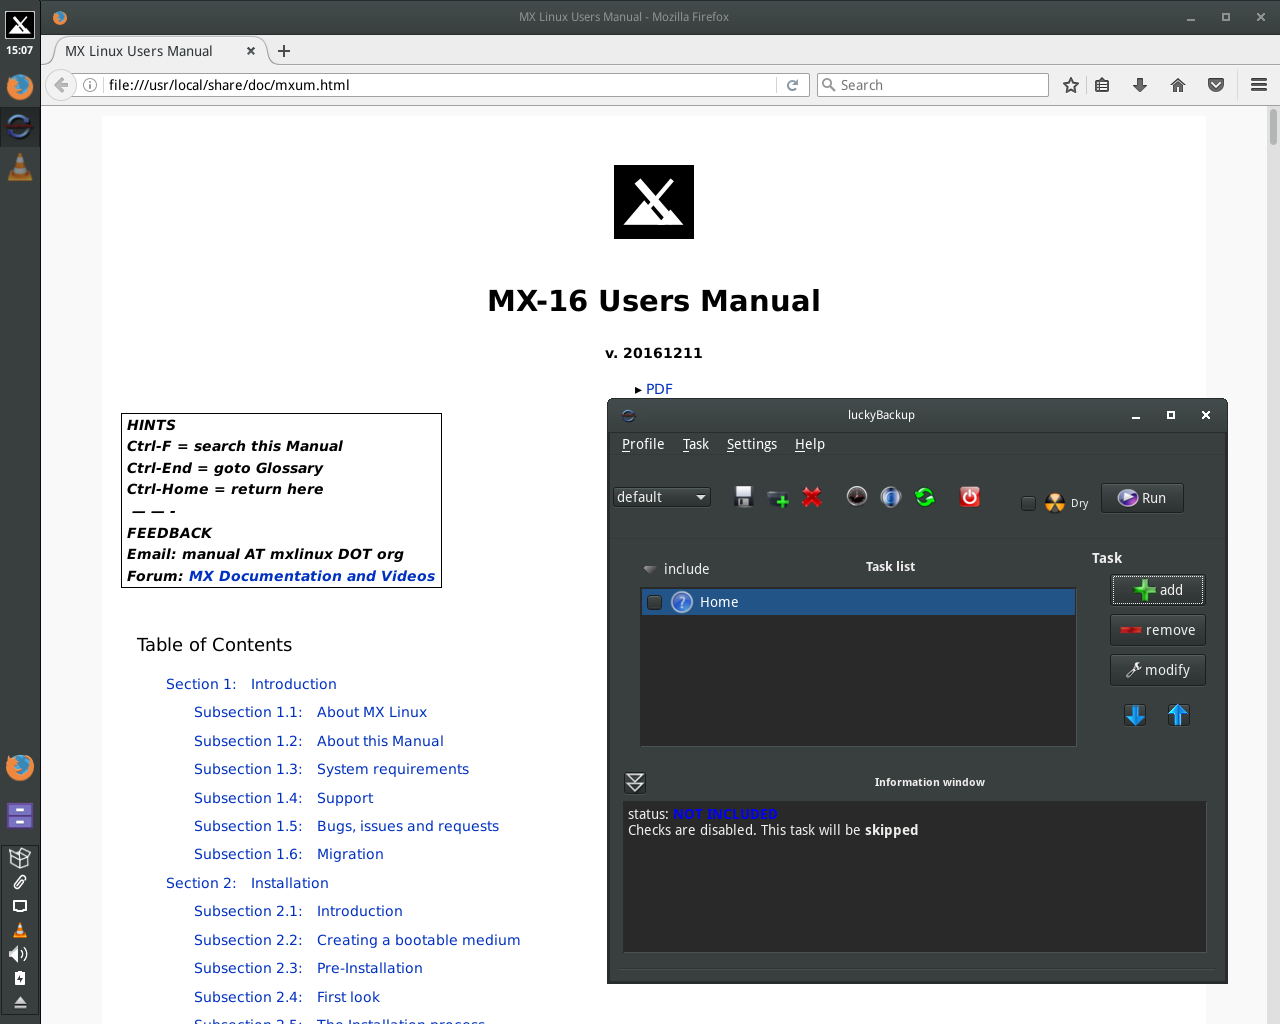Click the blue round icon beside the schedule clock
The width and height of the screenshot is (1280, 1024).
coord(891,497)
